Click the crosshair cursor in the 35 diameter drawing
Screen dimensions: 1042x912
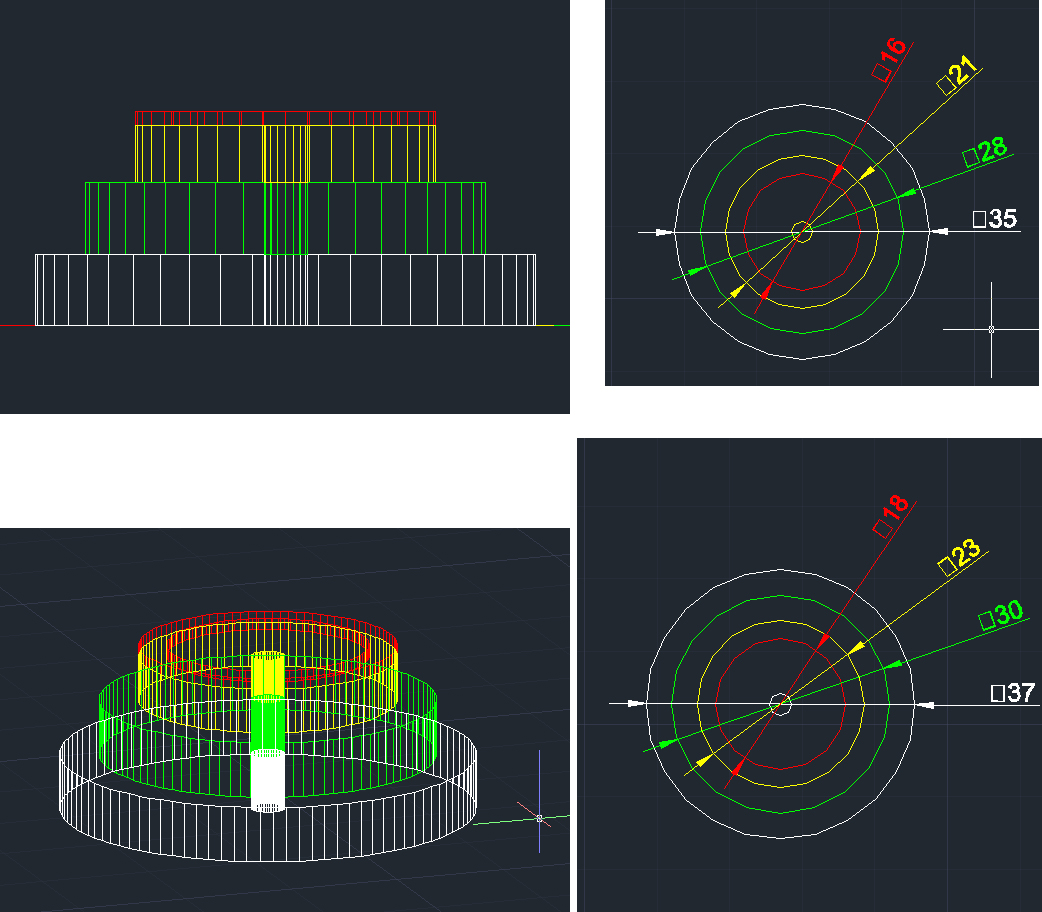pyautogui.click(x=991, y=329)
